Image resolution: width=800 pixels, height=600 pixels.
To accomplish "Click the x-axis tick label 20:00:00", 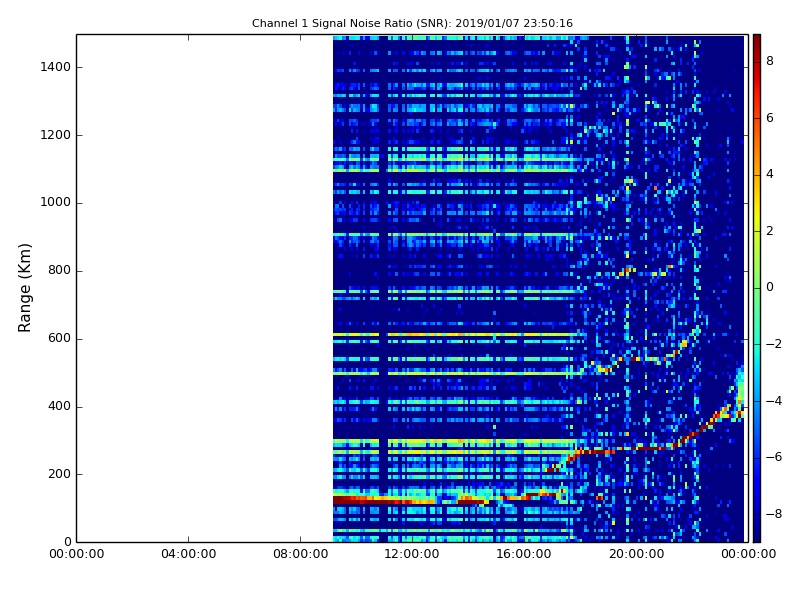I will [x=636, y=554].
